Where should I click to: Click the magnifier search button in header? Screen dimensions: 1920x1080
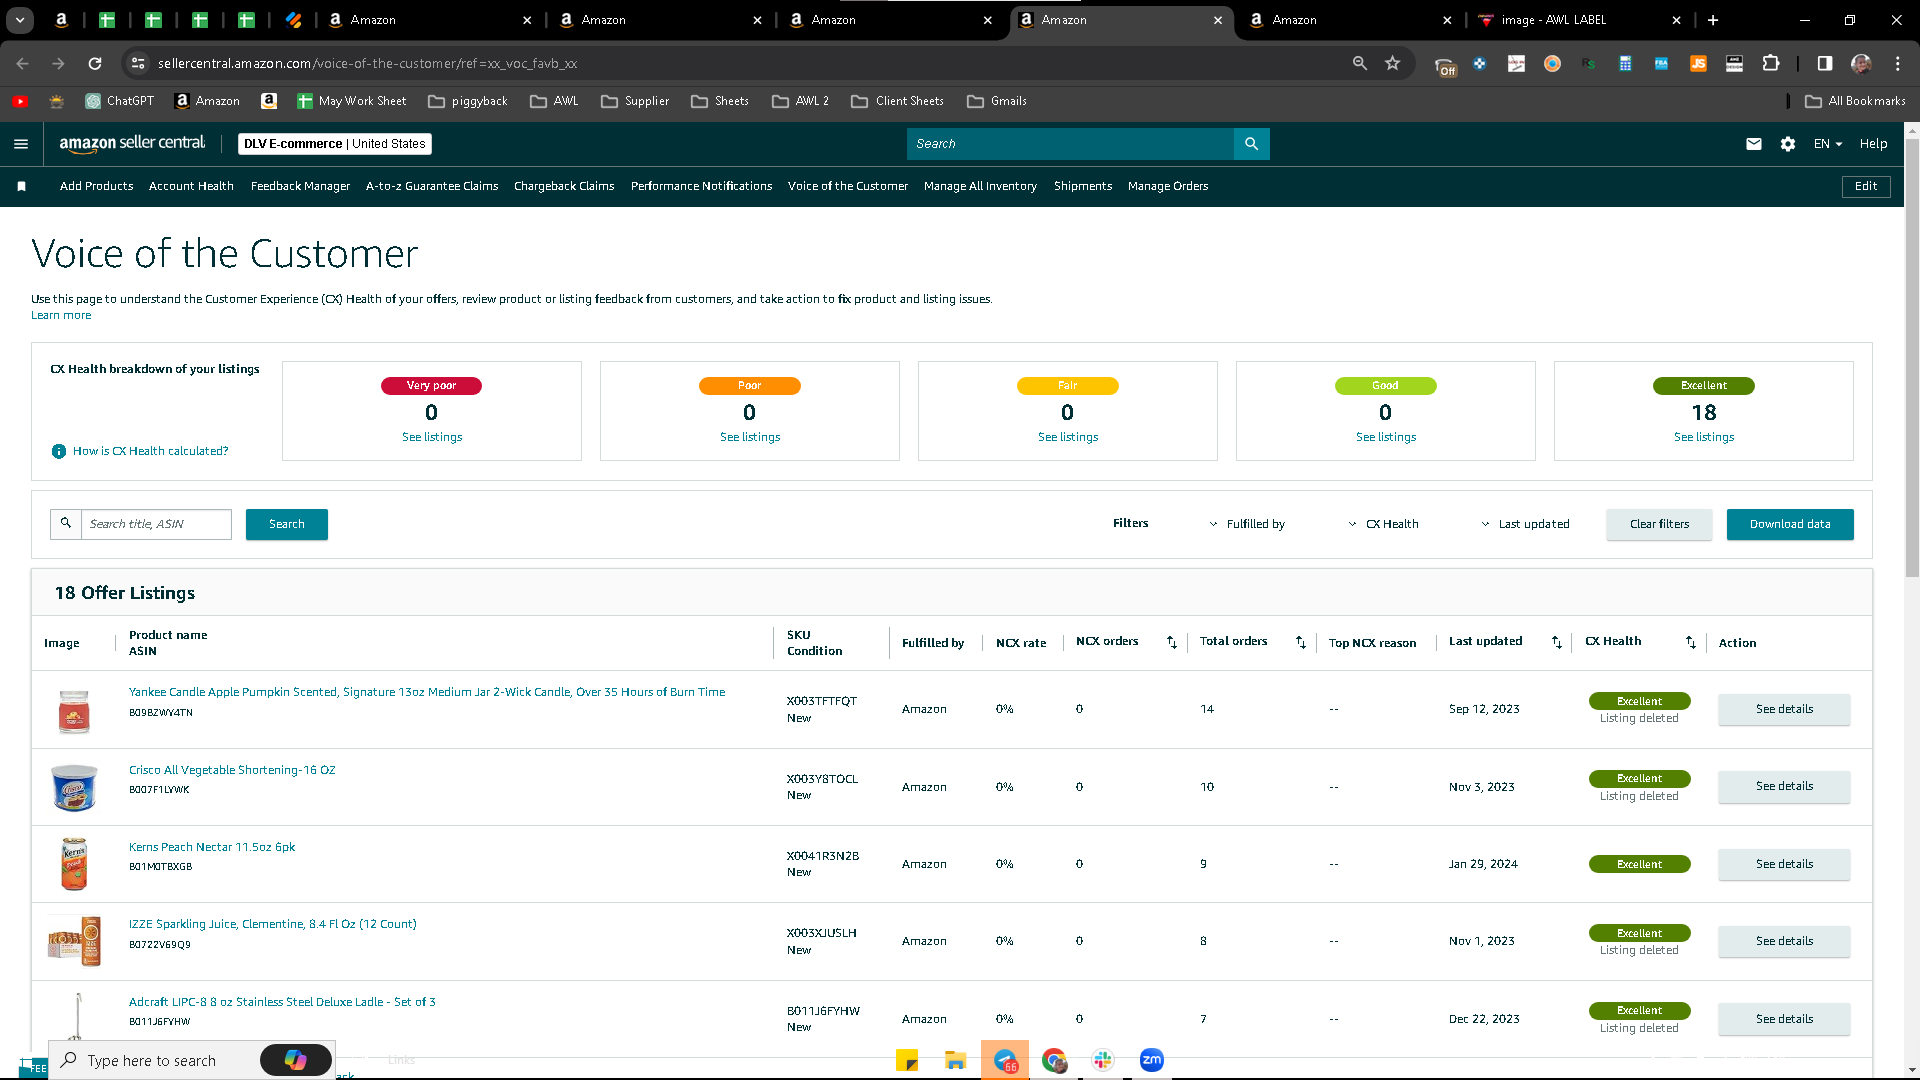[x=1251, y=144]
